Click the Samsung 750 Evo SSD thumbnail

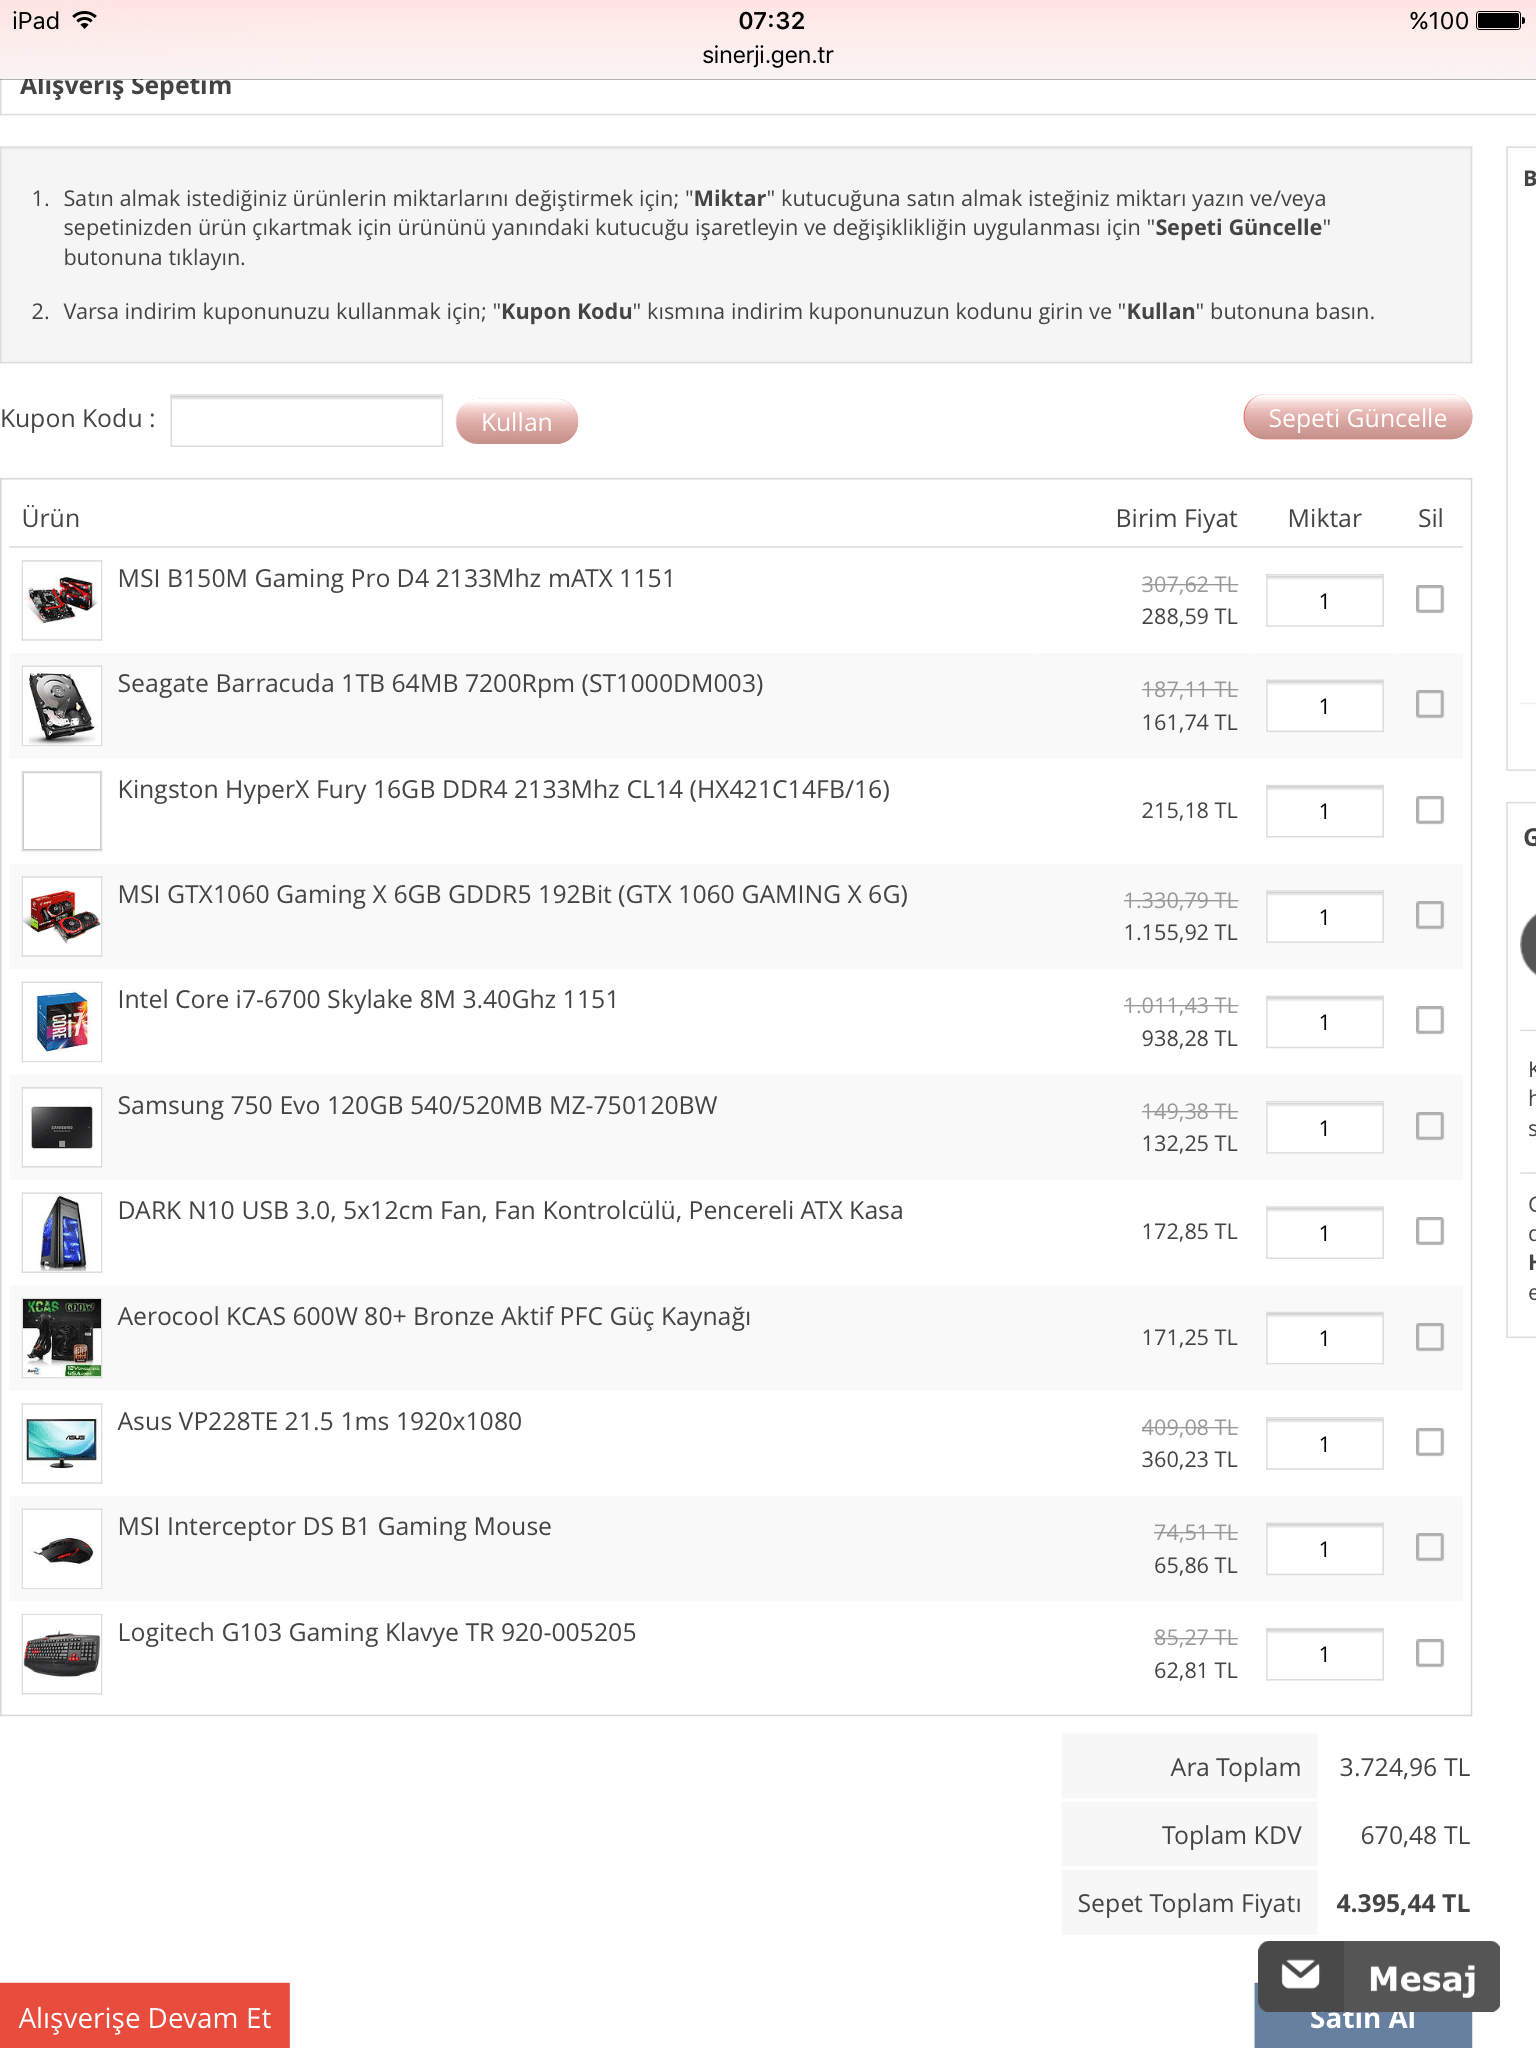point(62,1127)
